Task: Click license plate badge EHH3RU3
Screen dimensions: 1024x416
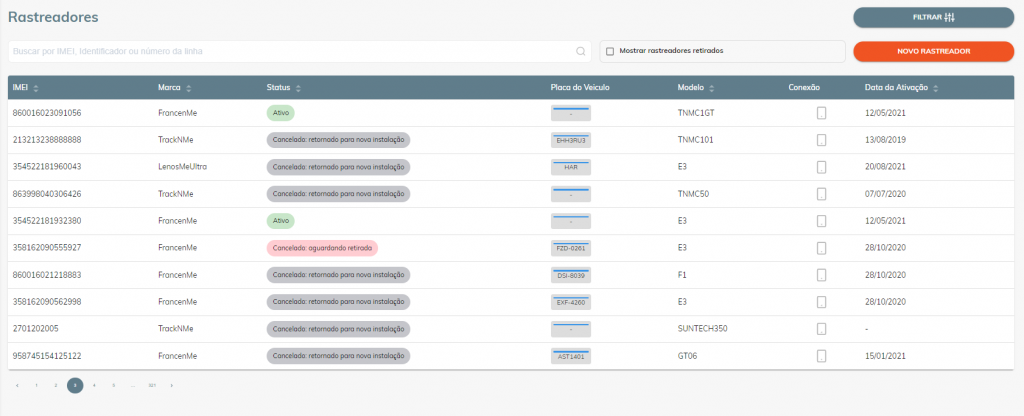Action: (571, 140)
